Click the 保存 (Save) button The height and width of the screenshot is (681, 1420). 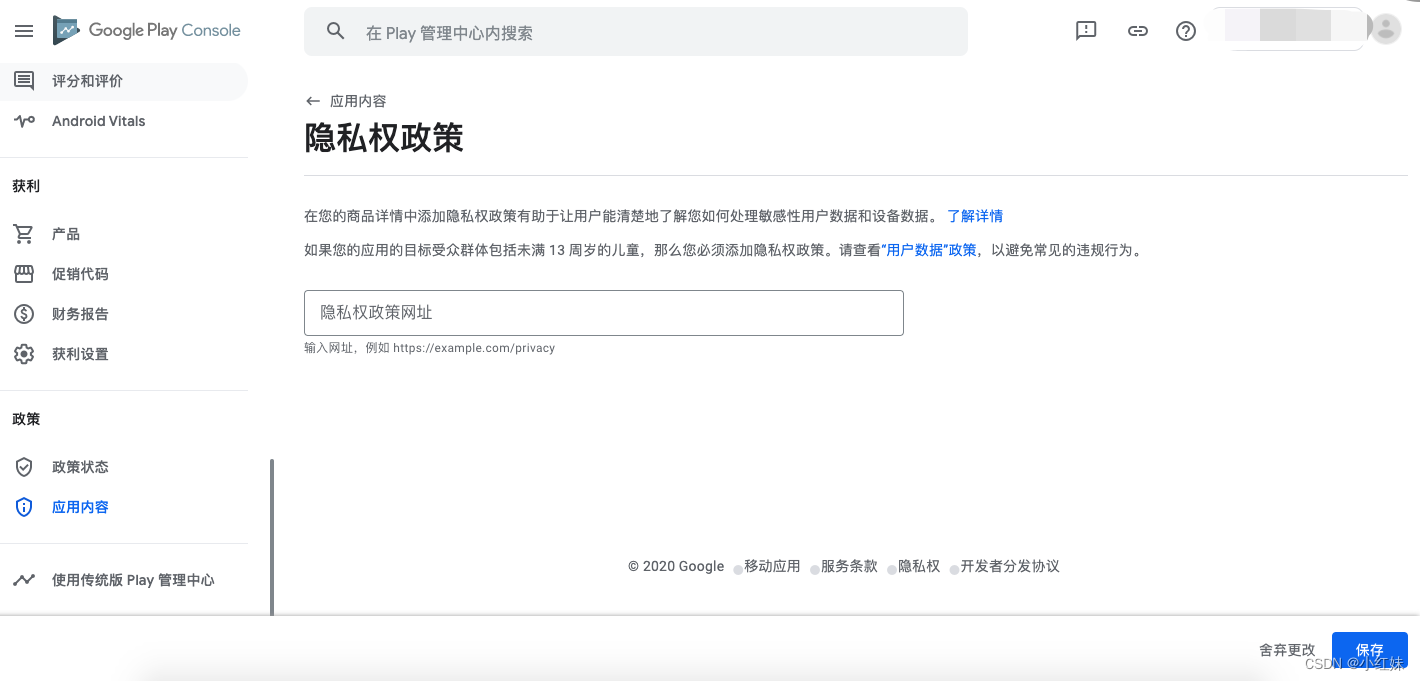[x=1369, y=649]
